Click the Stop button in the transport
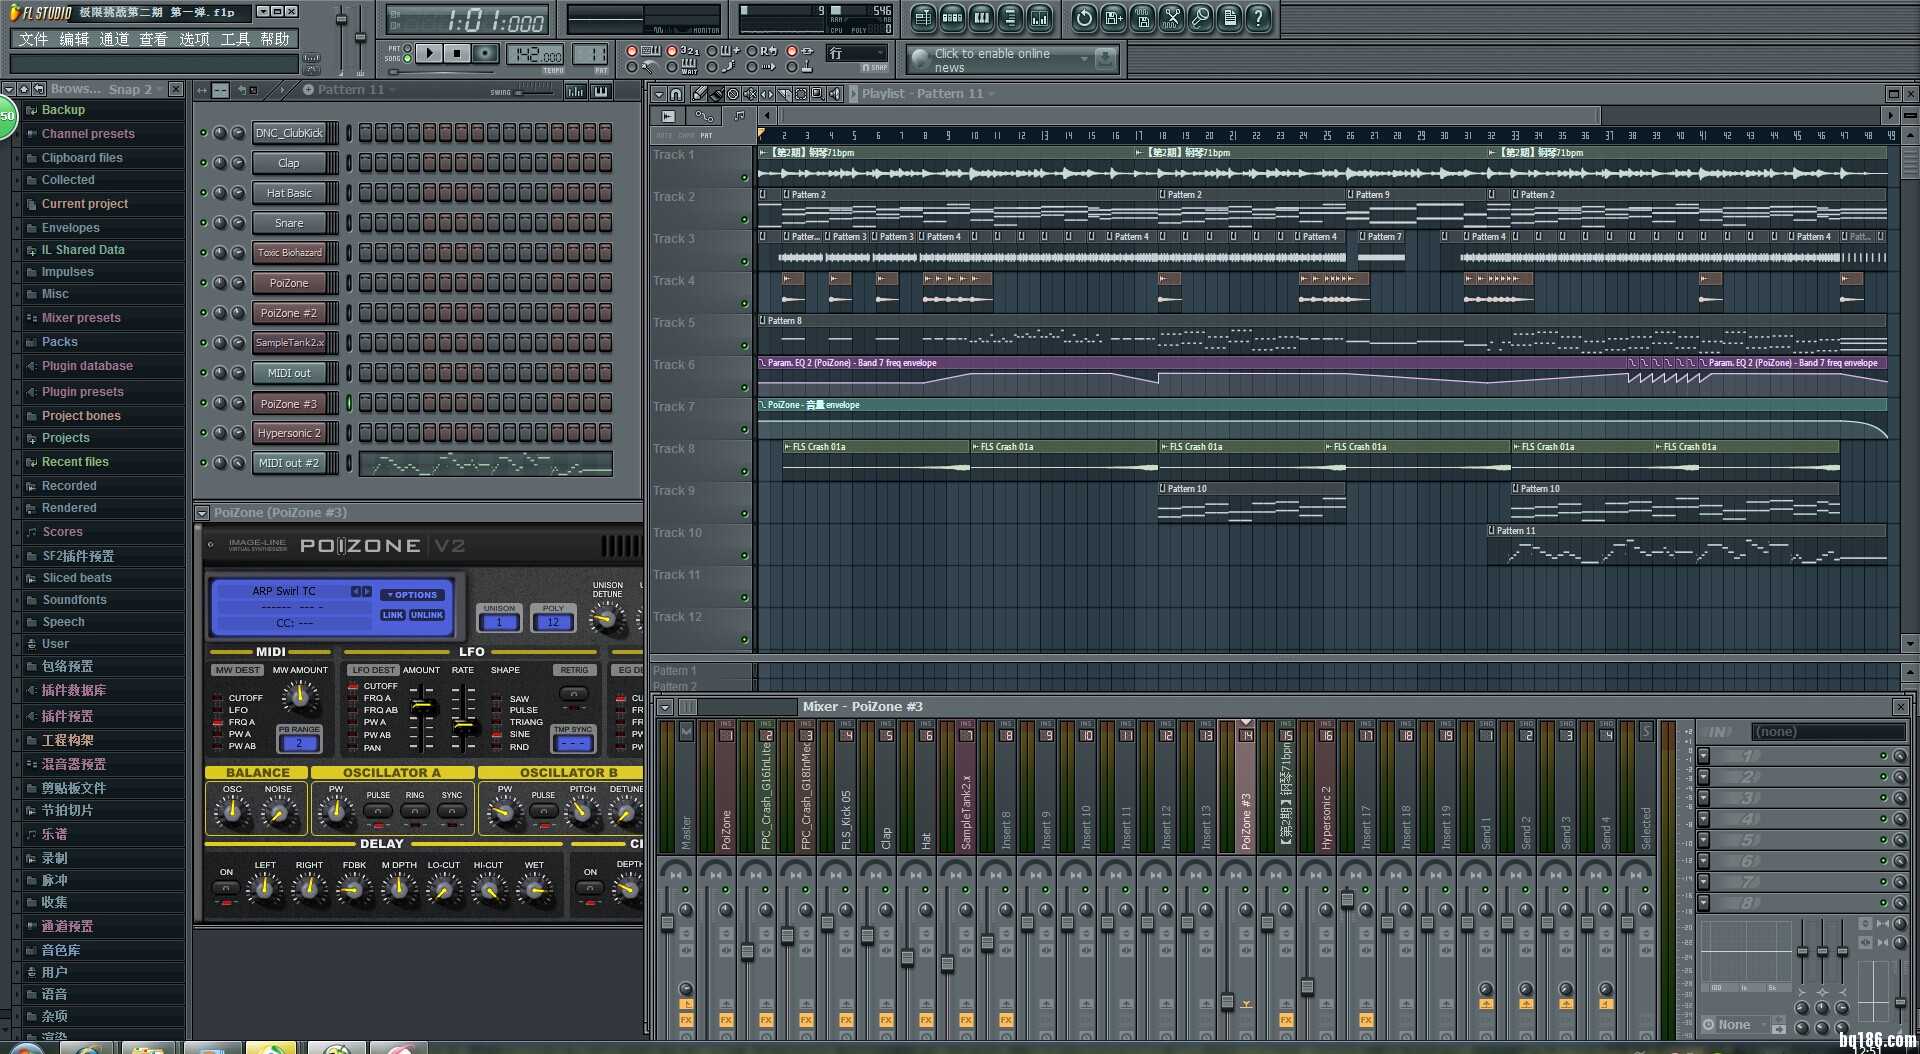Image resolution: width=1920 pixels, height=1054 pixels. coord(457,53)
